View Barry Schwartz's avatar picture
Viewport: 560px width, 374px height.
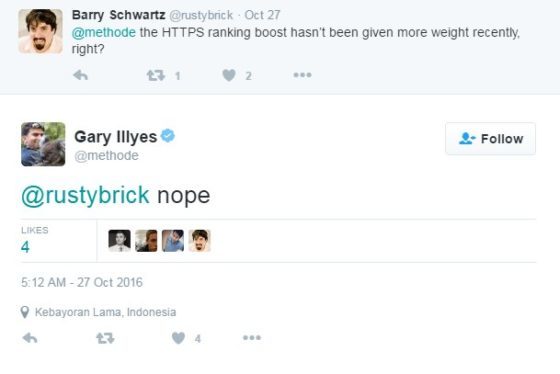pyautogui.click(x=40, y=31)
